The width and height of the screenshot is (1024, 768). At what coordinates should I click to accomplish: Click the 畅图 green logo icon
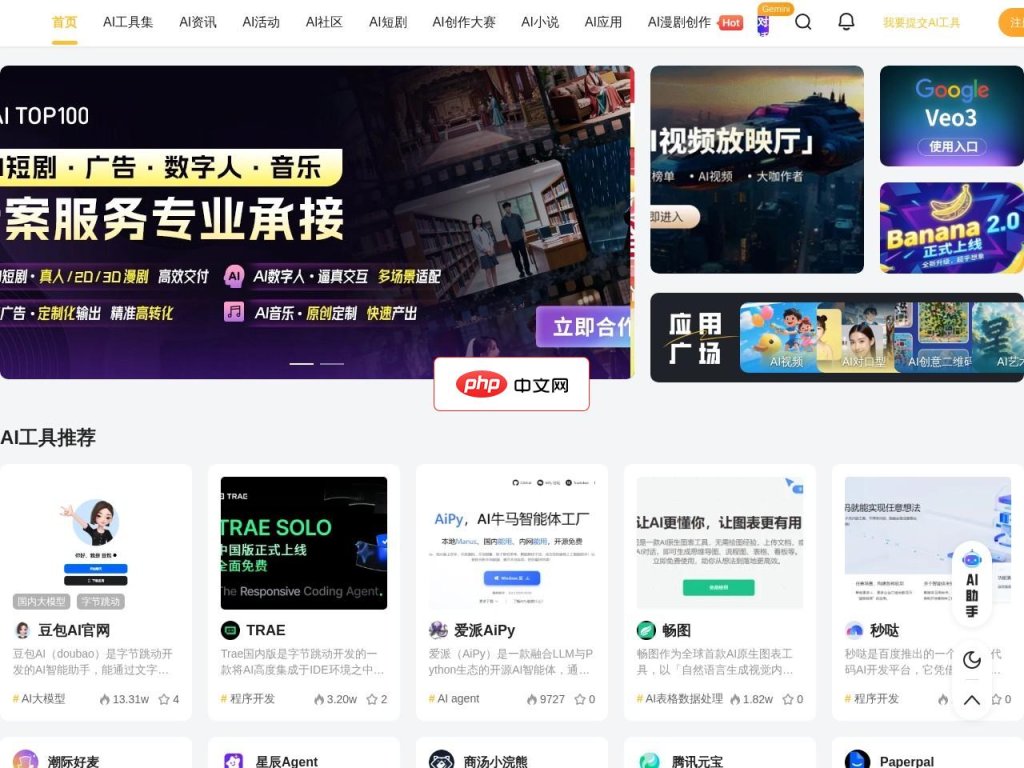[x=646, y=630]
